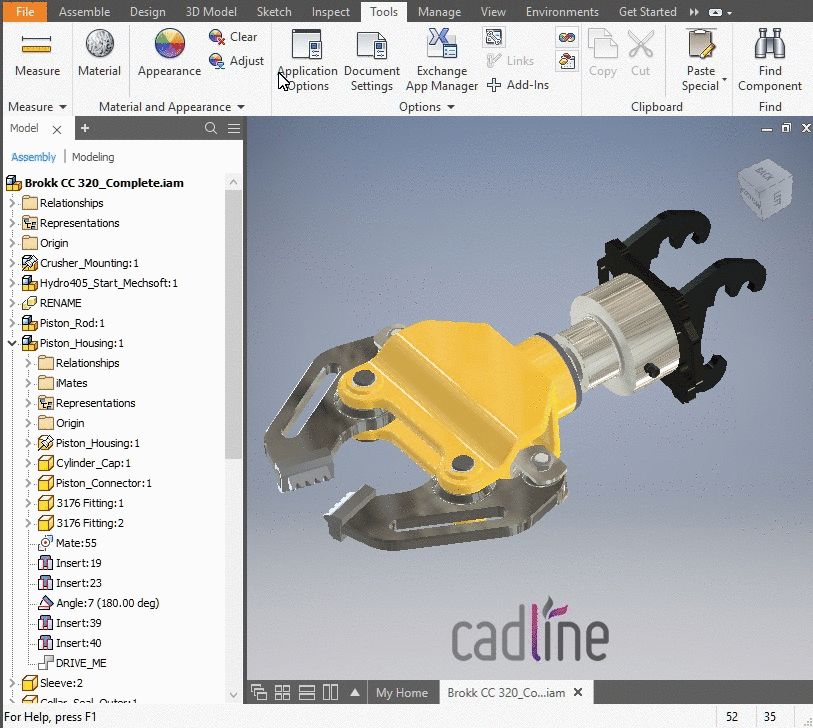Click the Appearance color wheel icon
Viewport: 813px width, 728px height.
pos(170,43)
